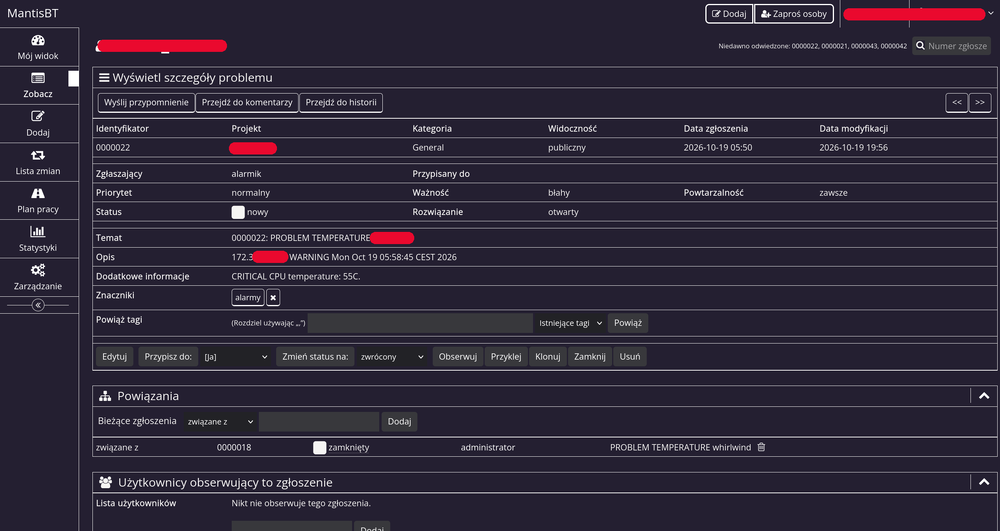Go to next issue with >> button
The height and width of the screenshot is (531, 1000).
pos(980,103)
